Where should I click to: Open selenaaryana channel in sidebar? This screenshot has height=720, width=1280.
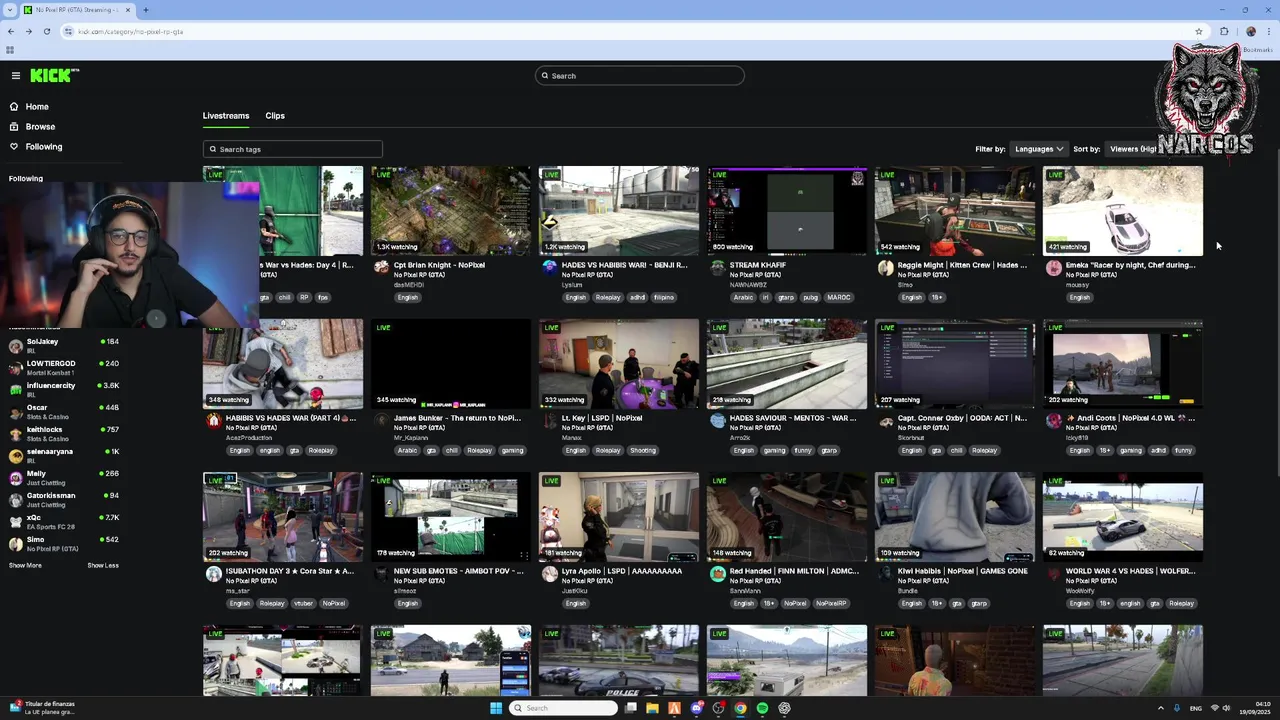click(x=62, y=456)
